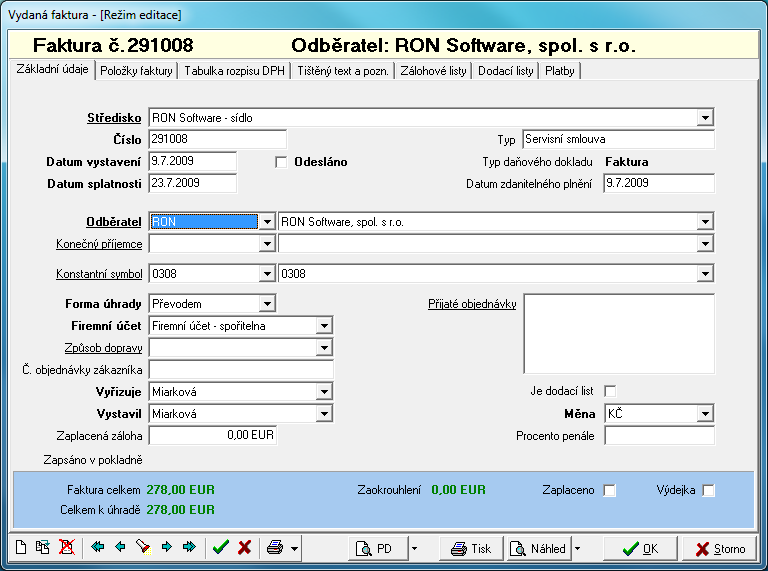768x571 pixels.
Task: Expand the Odběratel code dropdown showing RON
Action: tap(267, 222)
